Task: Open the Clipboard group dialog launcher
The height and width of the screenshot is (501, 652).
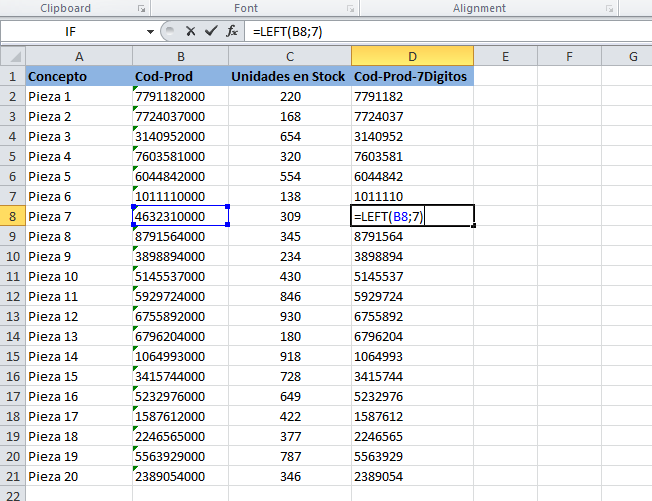Action: click(x=139, y=9)
